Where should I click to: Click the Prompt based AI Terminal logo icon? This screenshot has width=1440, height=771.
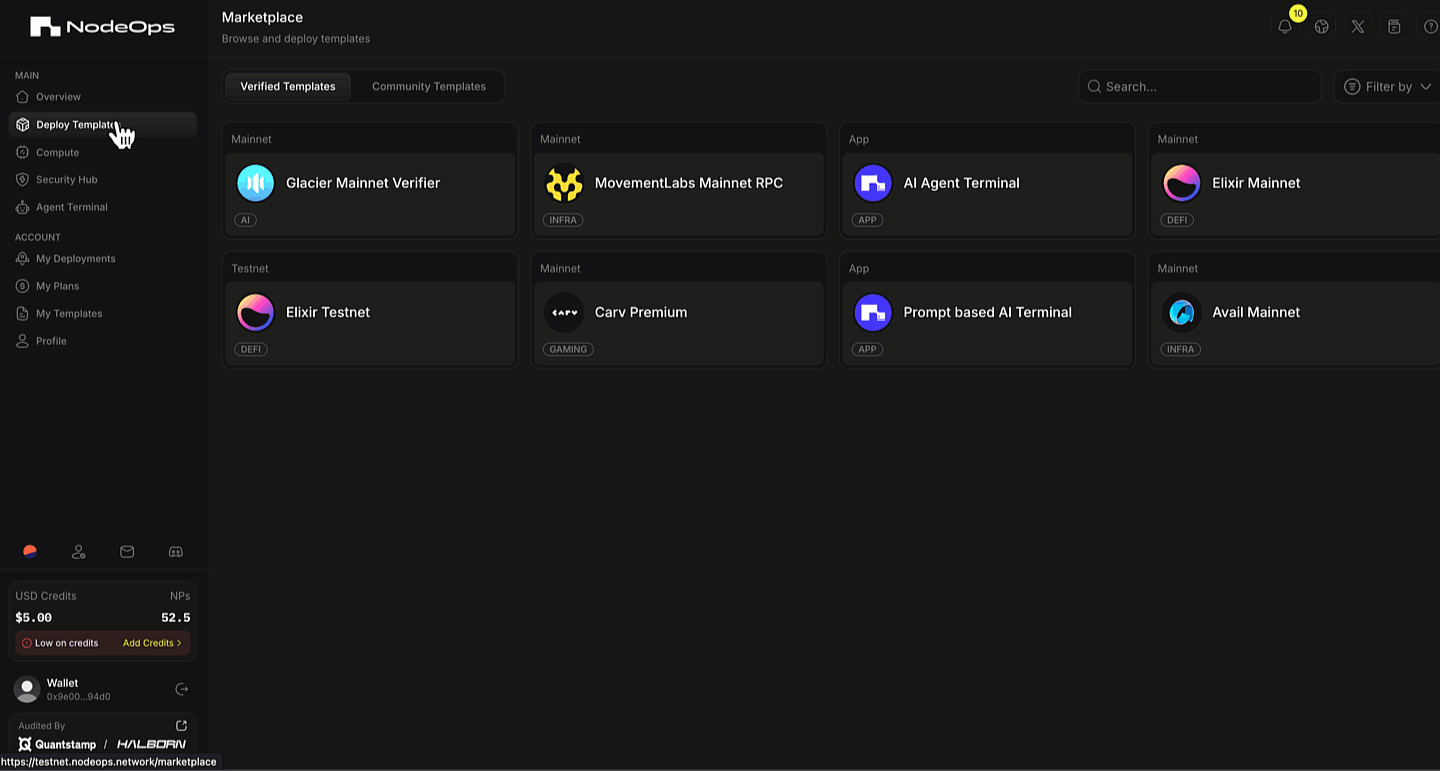pos(873,312)
